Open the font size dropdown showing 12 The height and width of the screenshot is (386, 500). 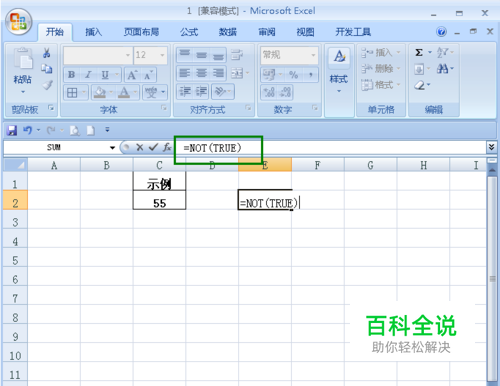(162, 55)
